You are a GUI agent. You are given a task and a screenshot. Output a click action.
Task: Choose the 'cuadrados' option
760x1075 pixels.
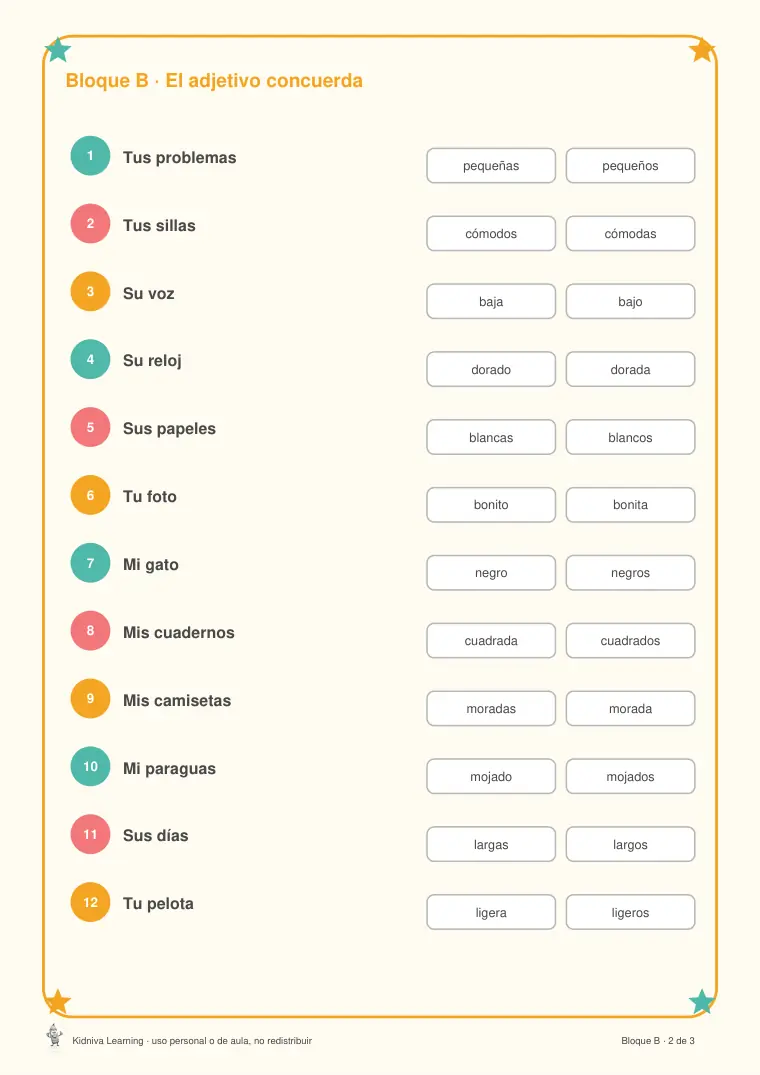click(x=630, y=640)
